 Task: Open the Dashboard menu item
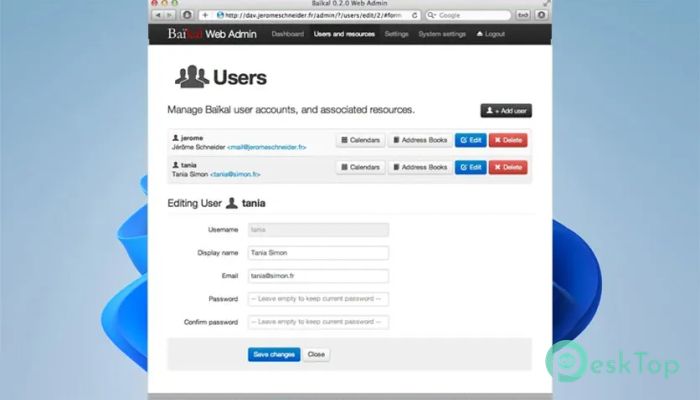288,34
